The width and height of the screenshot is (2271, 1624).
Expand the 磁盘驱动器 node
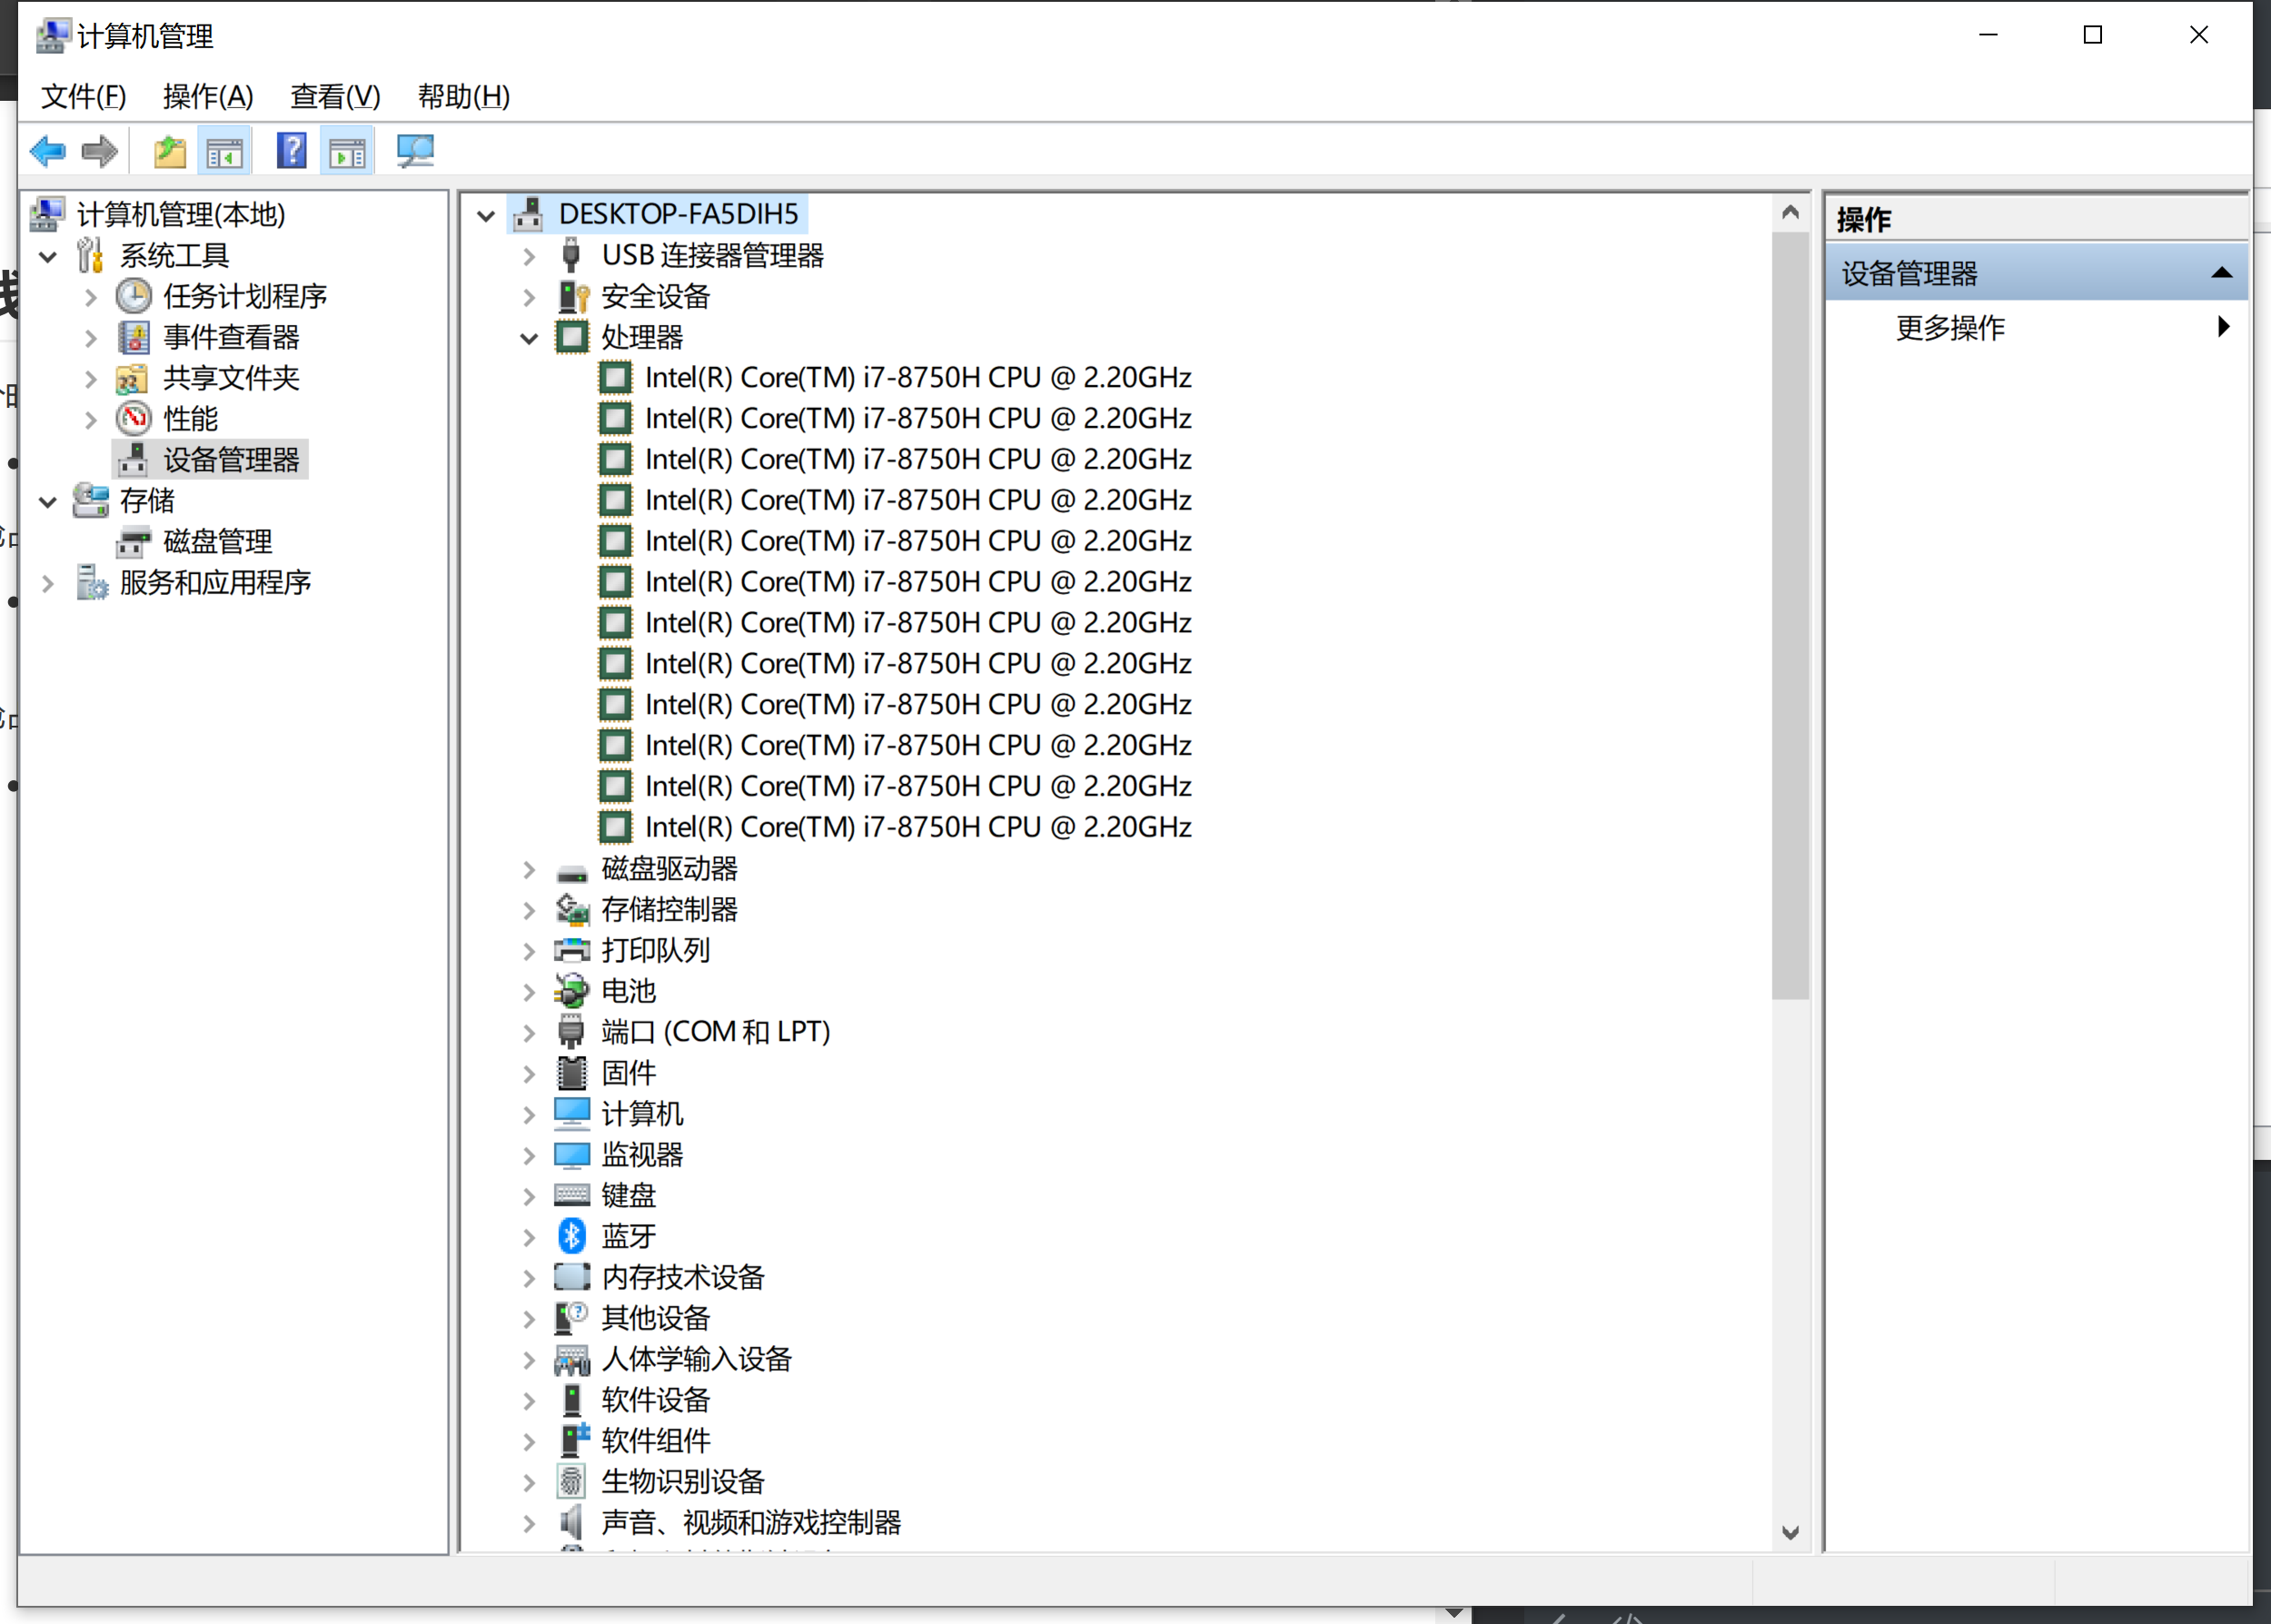529,870
